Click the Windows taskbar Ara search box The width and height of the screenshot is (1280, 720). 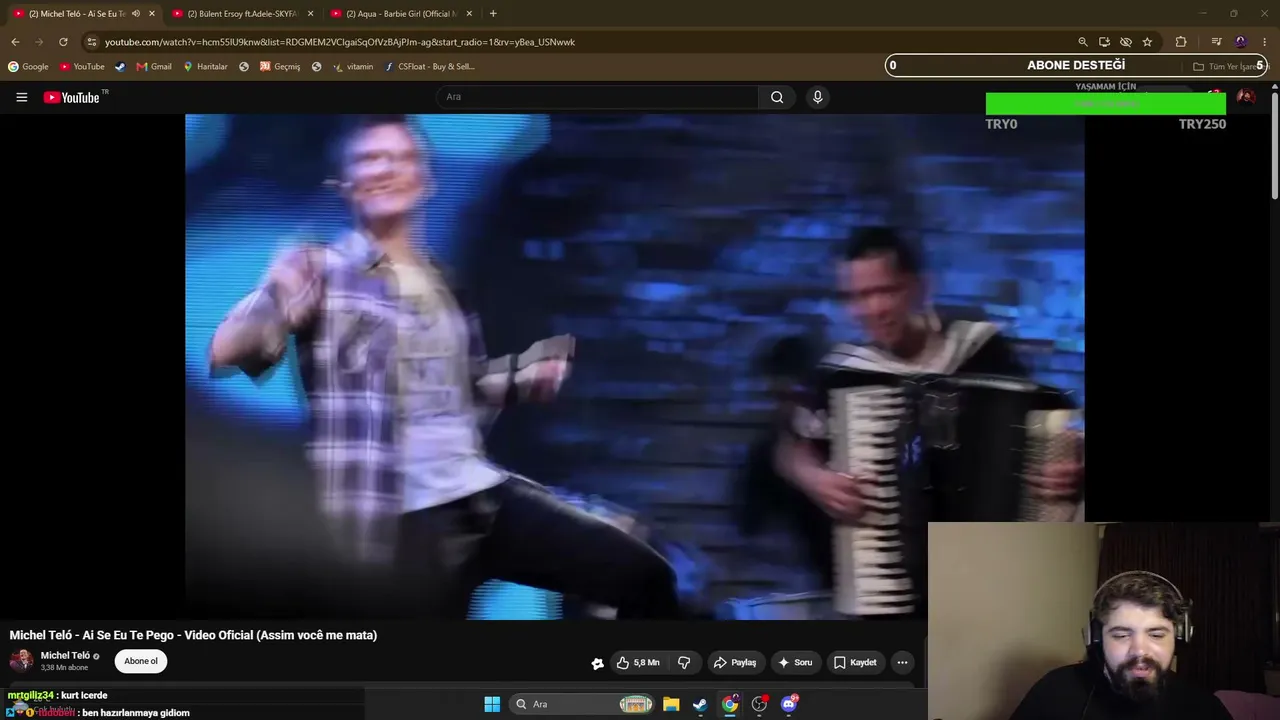tap(583, 704)
